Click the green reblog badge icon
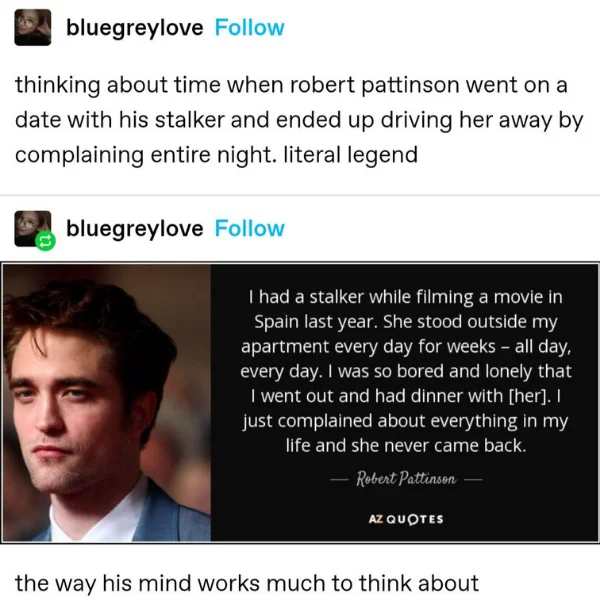 (x=45, y=241)
